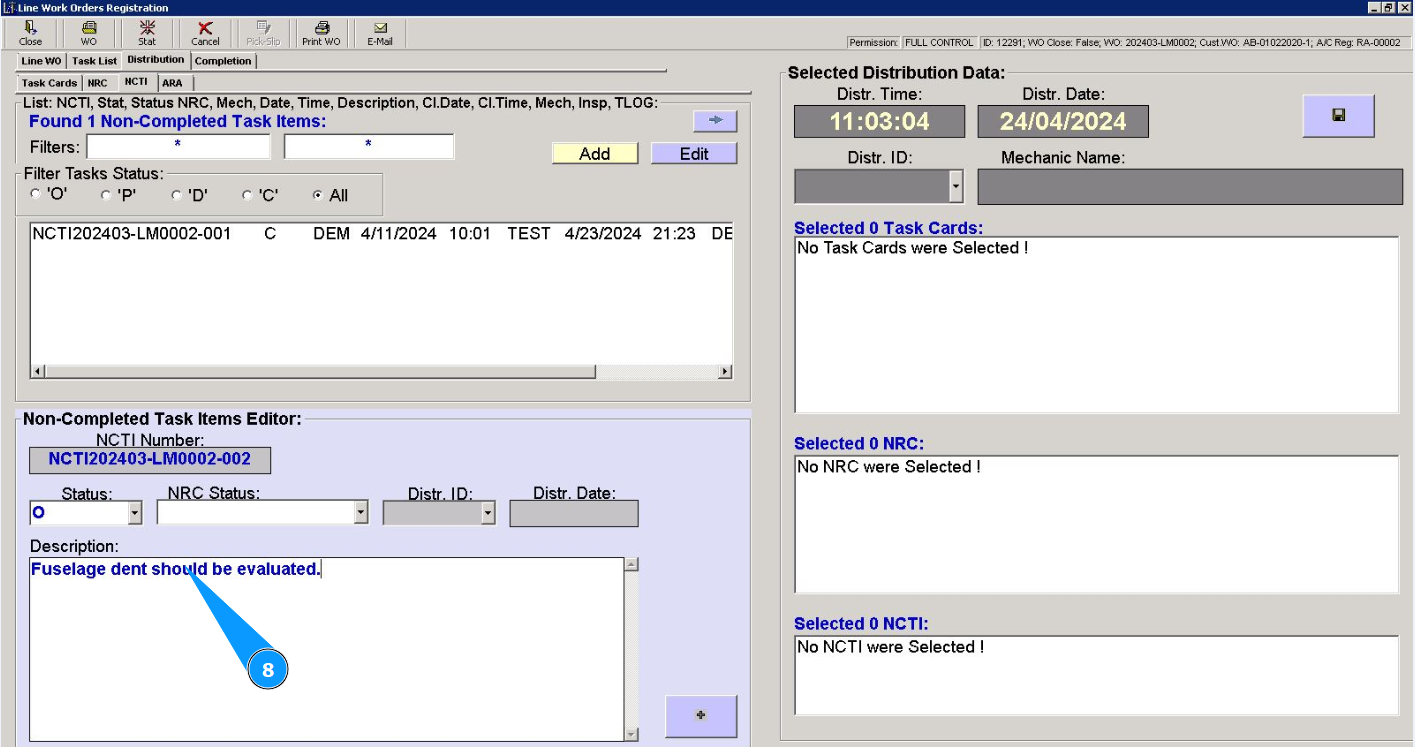Click the first Filters input field
The height and width of the screenshot is (747, 1415).
point(178,146)
